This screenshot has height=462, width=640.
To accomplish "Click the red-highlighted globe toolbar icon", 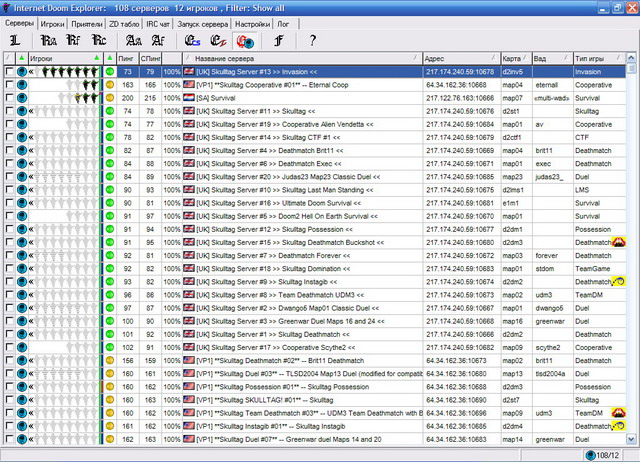I will coord(243,41).
